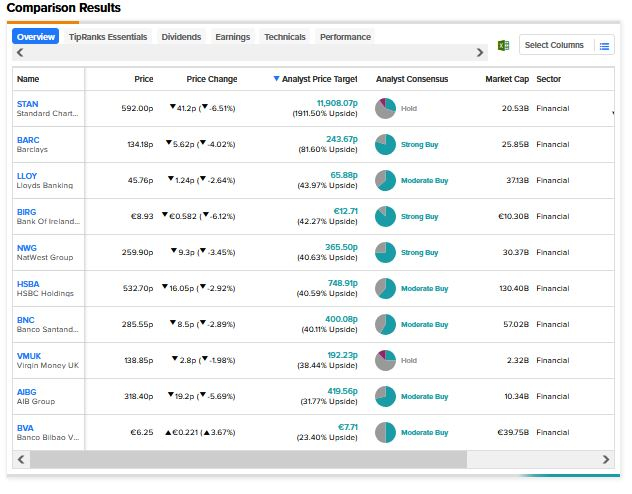632x494 pixels.
Task: Click STAN price 592.00p
Action: pos(137,108)
